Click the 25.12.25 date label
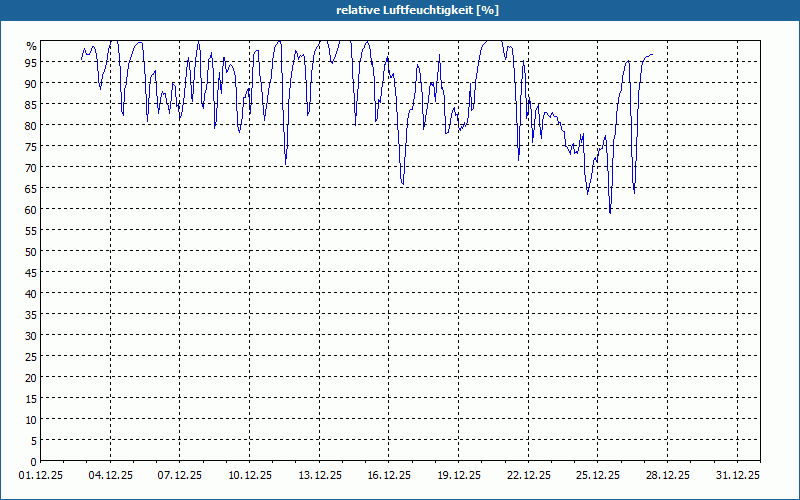The width and height of the screenshot is (800, 500). click(598, 475)
